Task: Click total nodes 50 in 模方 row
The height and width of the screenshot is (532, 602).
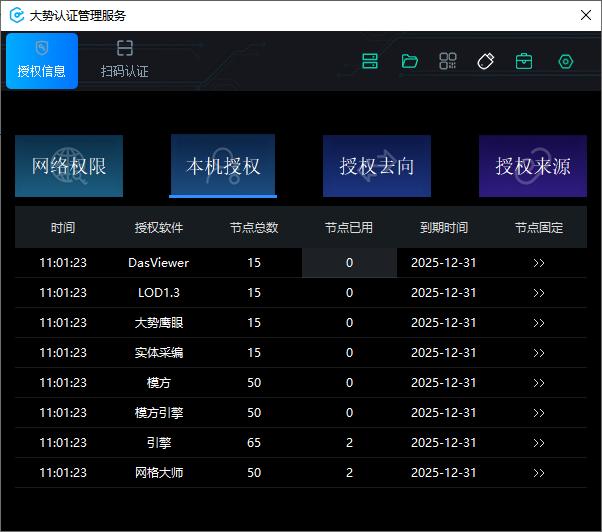Action: [254, 383]
